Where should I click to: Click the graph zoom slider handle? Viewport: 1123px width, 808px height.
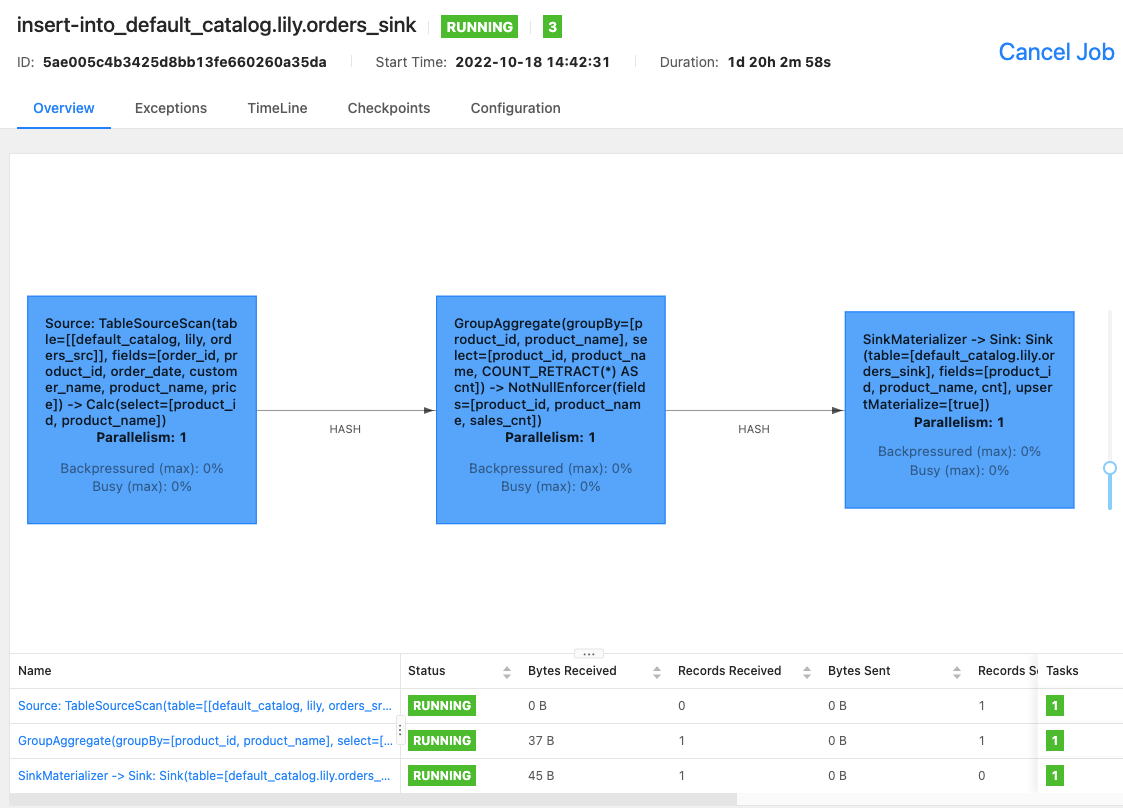1109,468
